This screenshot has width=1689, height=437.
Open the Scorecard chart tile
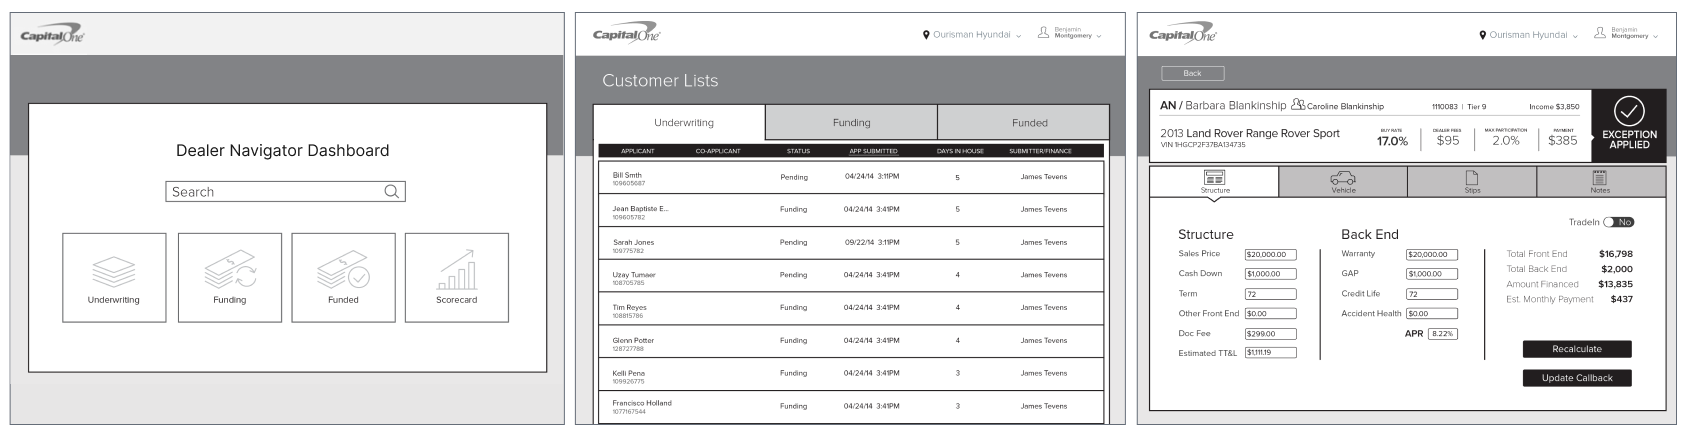tap(457, 278)
